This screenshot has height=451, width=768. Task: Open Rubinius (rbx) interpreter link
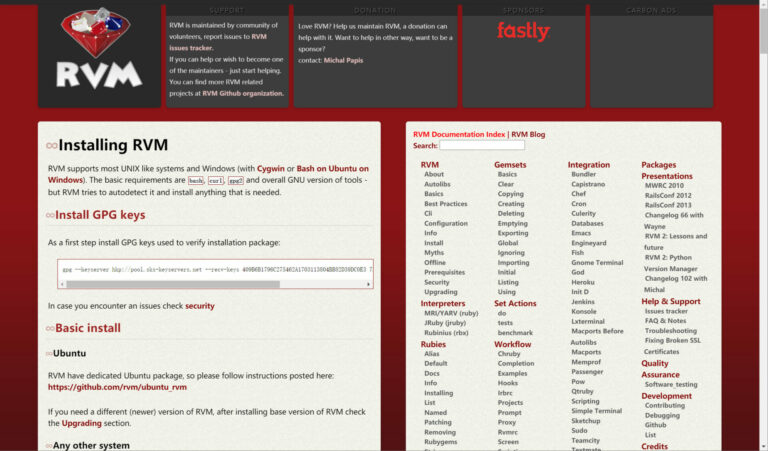click(446, 332)
